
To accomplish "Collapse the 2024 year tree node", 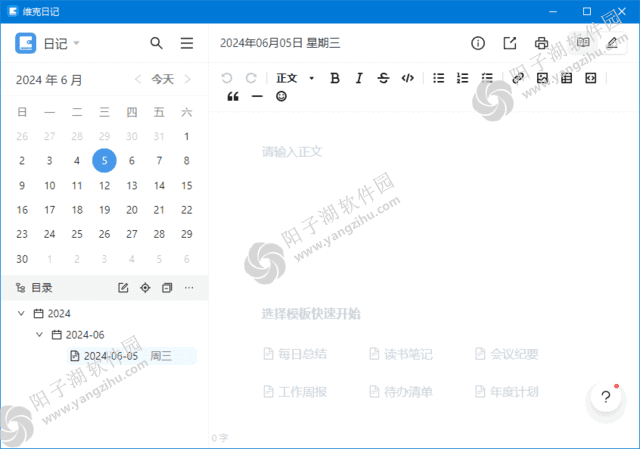I will [x=21, y=313].
